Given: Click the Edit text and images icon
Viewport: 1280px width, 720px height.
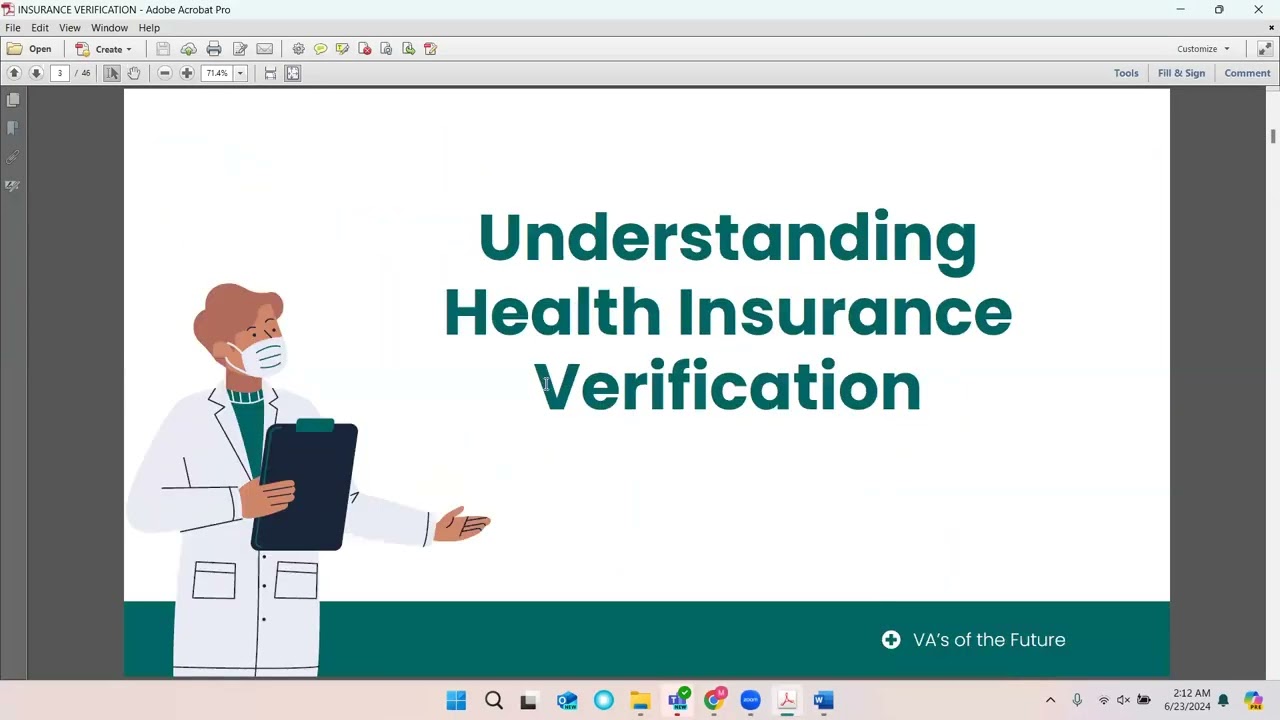Looking at the screenshot, I should tap(240, 49).
